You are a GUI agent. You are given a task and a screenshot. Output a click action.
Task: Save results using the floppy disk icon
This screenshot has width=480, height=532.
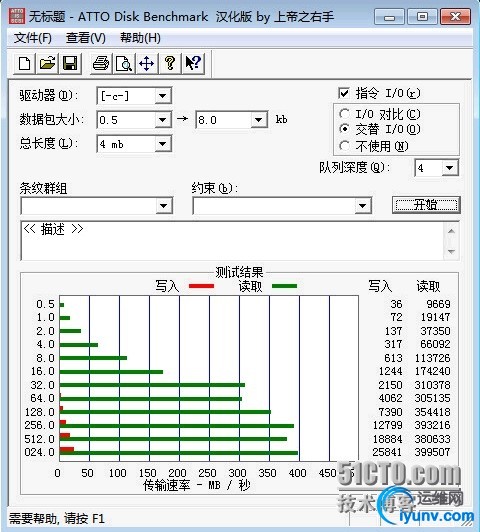[x=70, y=63]
